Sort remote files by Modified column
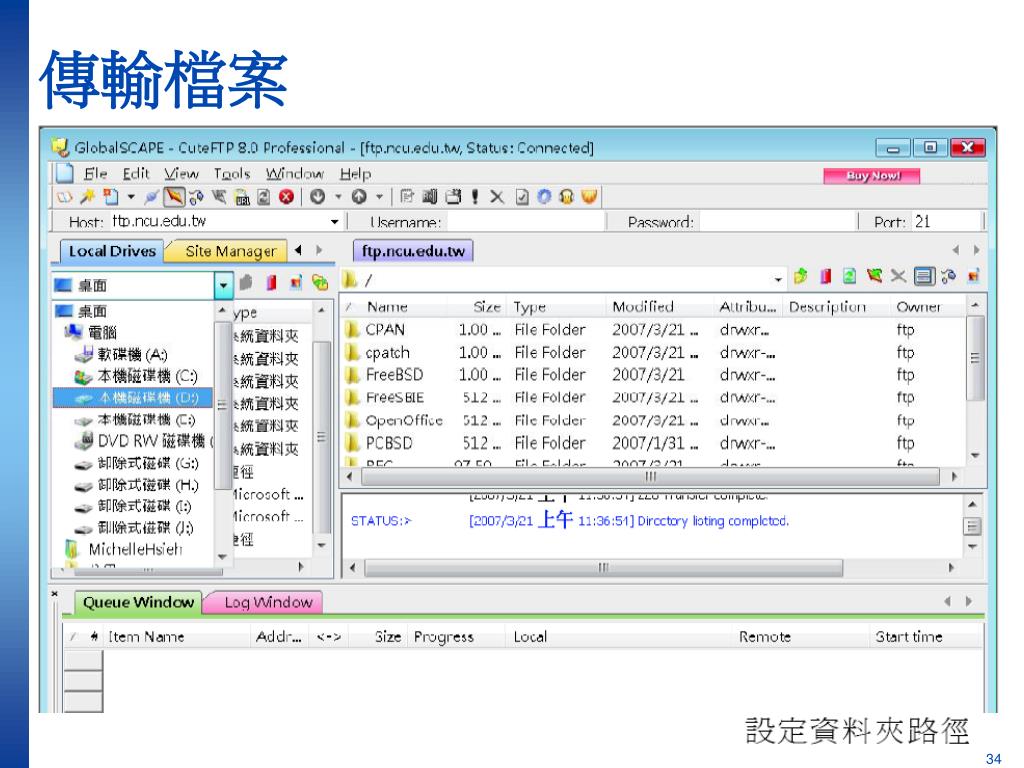Screen dimensions: 1024x768 660,307
